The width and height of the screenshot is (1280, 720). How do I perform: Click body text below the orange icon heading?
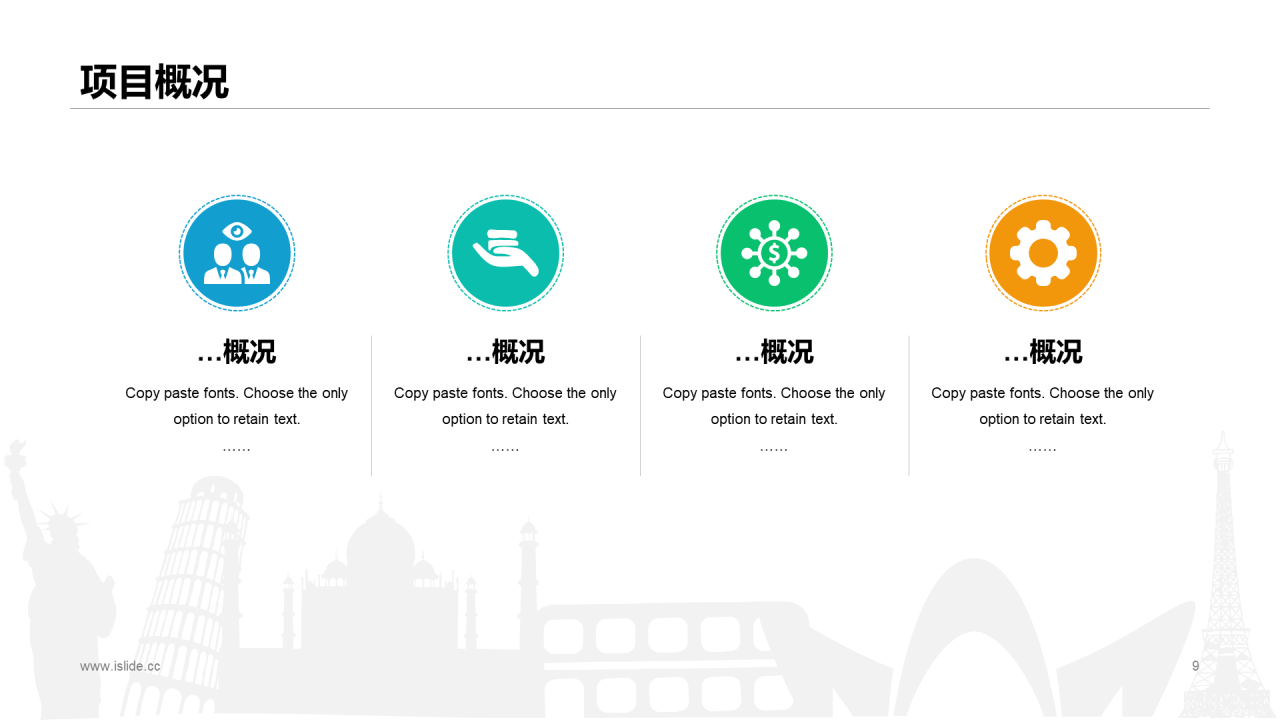click(x=1043, y=406)
